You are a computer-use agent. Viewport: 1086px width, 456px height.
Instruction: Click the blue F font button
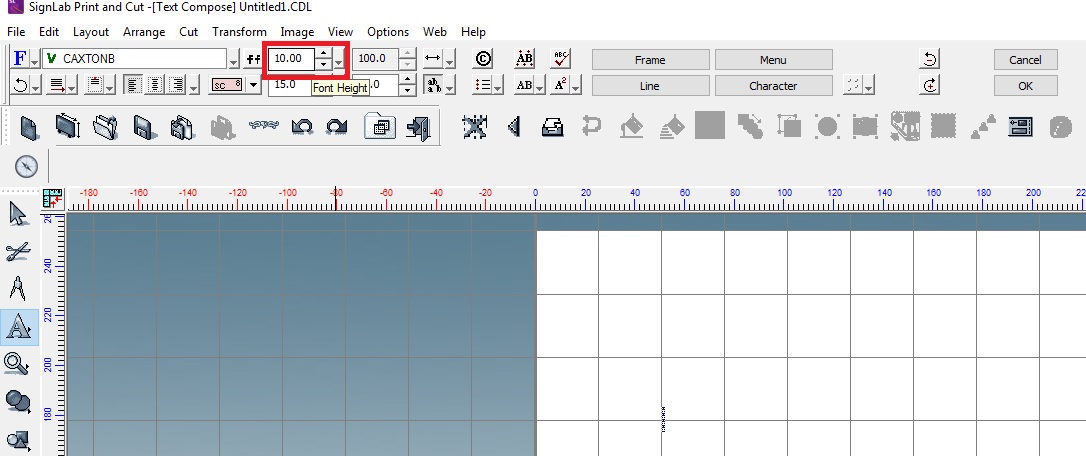click(20, 59)
